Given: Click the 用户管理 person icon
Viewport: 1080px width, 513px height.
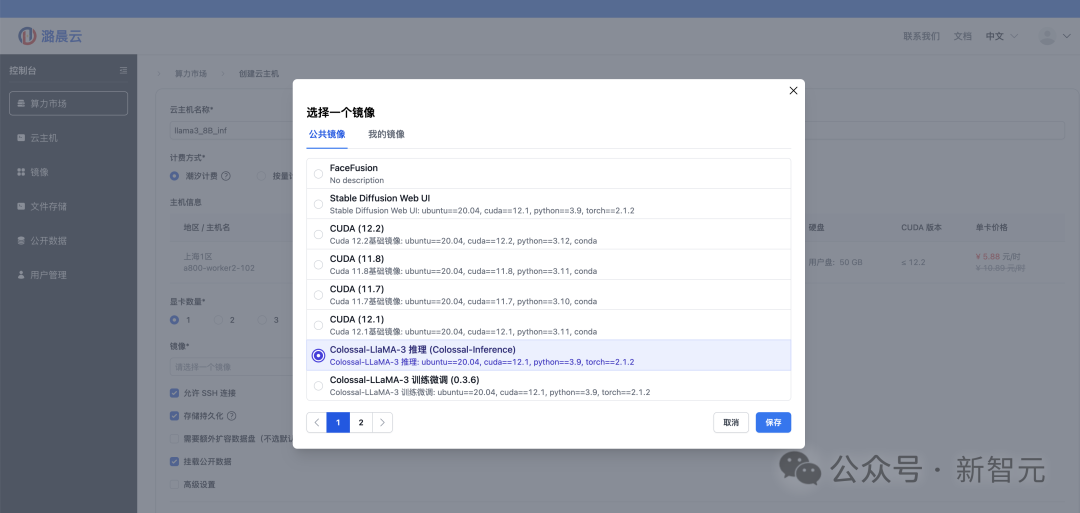Looking at the screenshot, I should [x=21, y=275].
